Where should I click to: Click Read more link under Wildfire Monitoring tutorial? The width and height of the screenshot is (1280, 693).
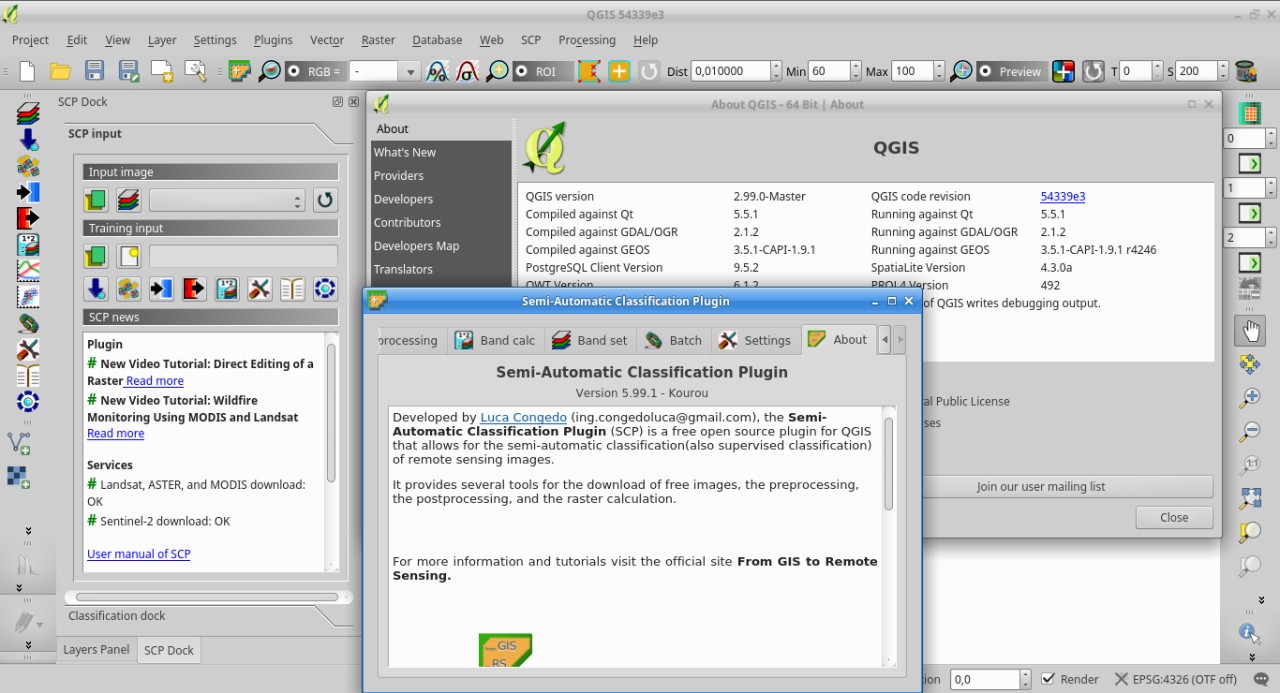click(115, 433)
